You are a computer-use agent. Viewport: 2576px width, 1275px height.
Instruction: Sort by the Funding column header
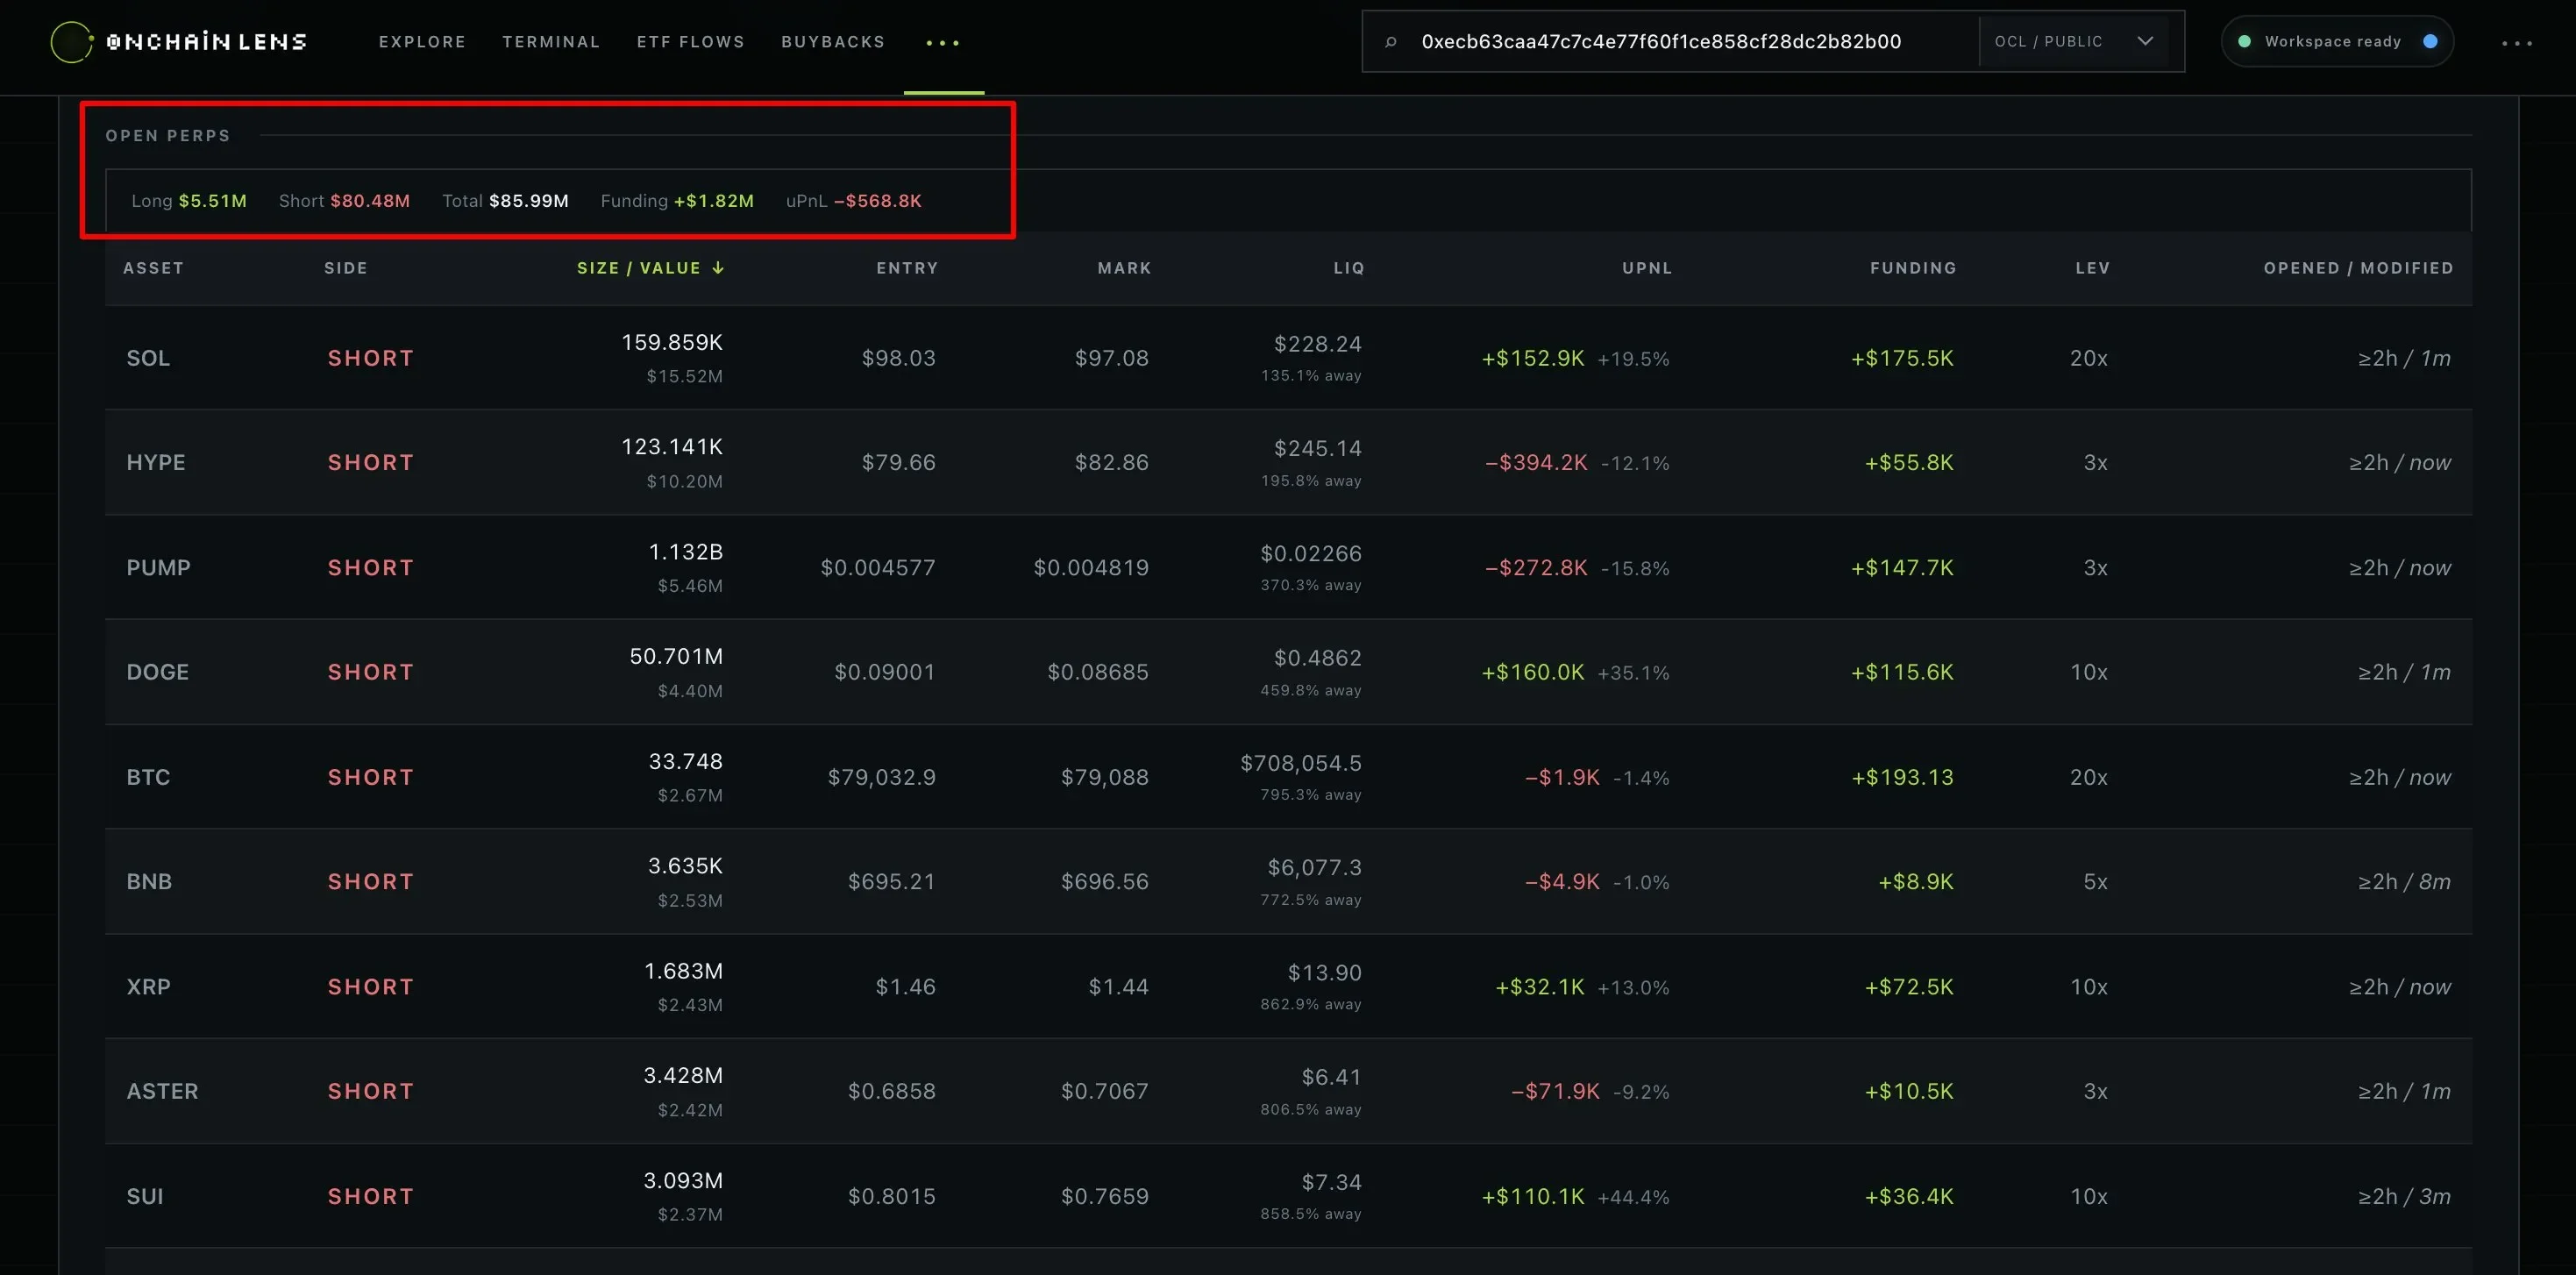click(x=1913, y=268)
